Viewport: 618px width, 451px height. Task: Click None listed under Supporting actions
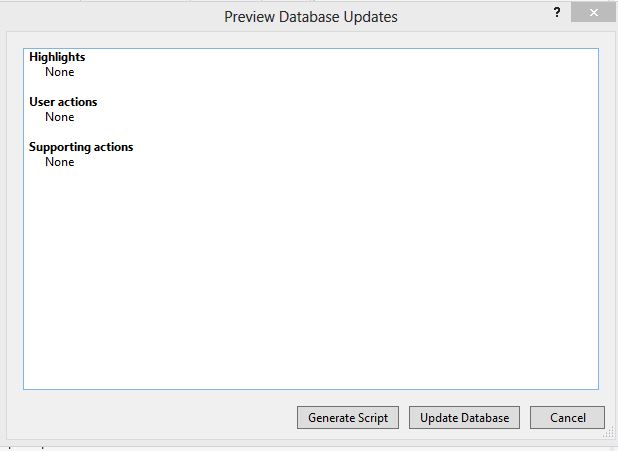click(x=60, y=162)
